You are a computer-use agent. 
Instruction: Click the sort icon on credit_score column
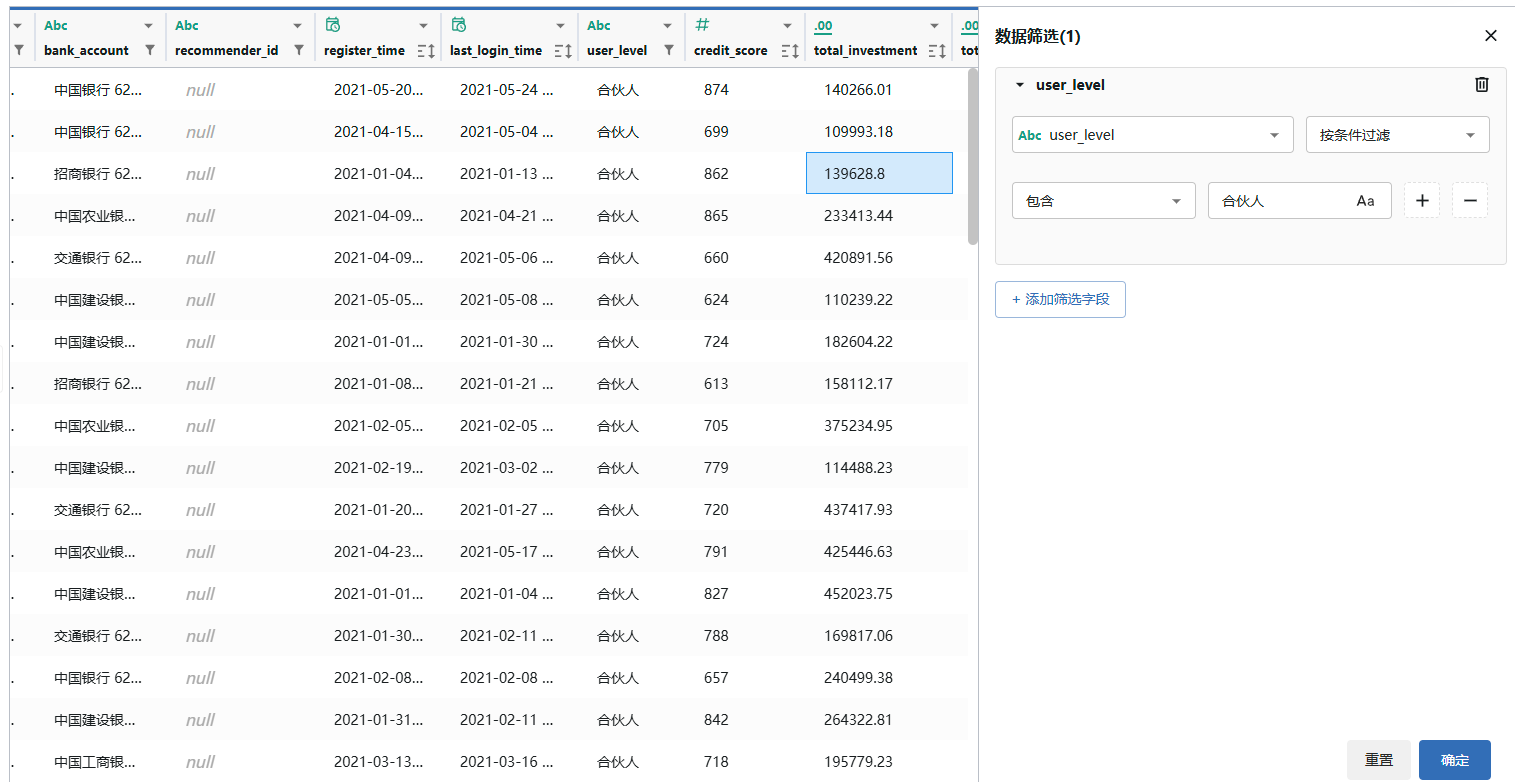coord(789,50)
